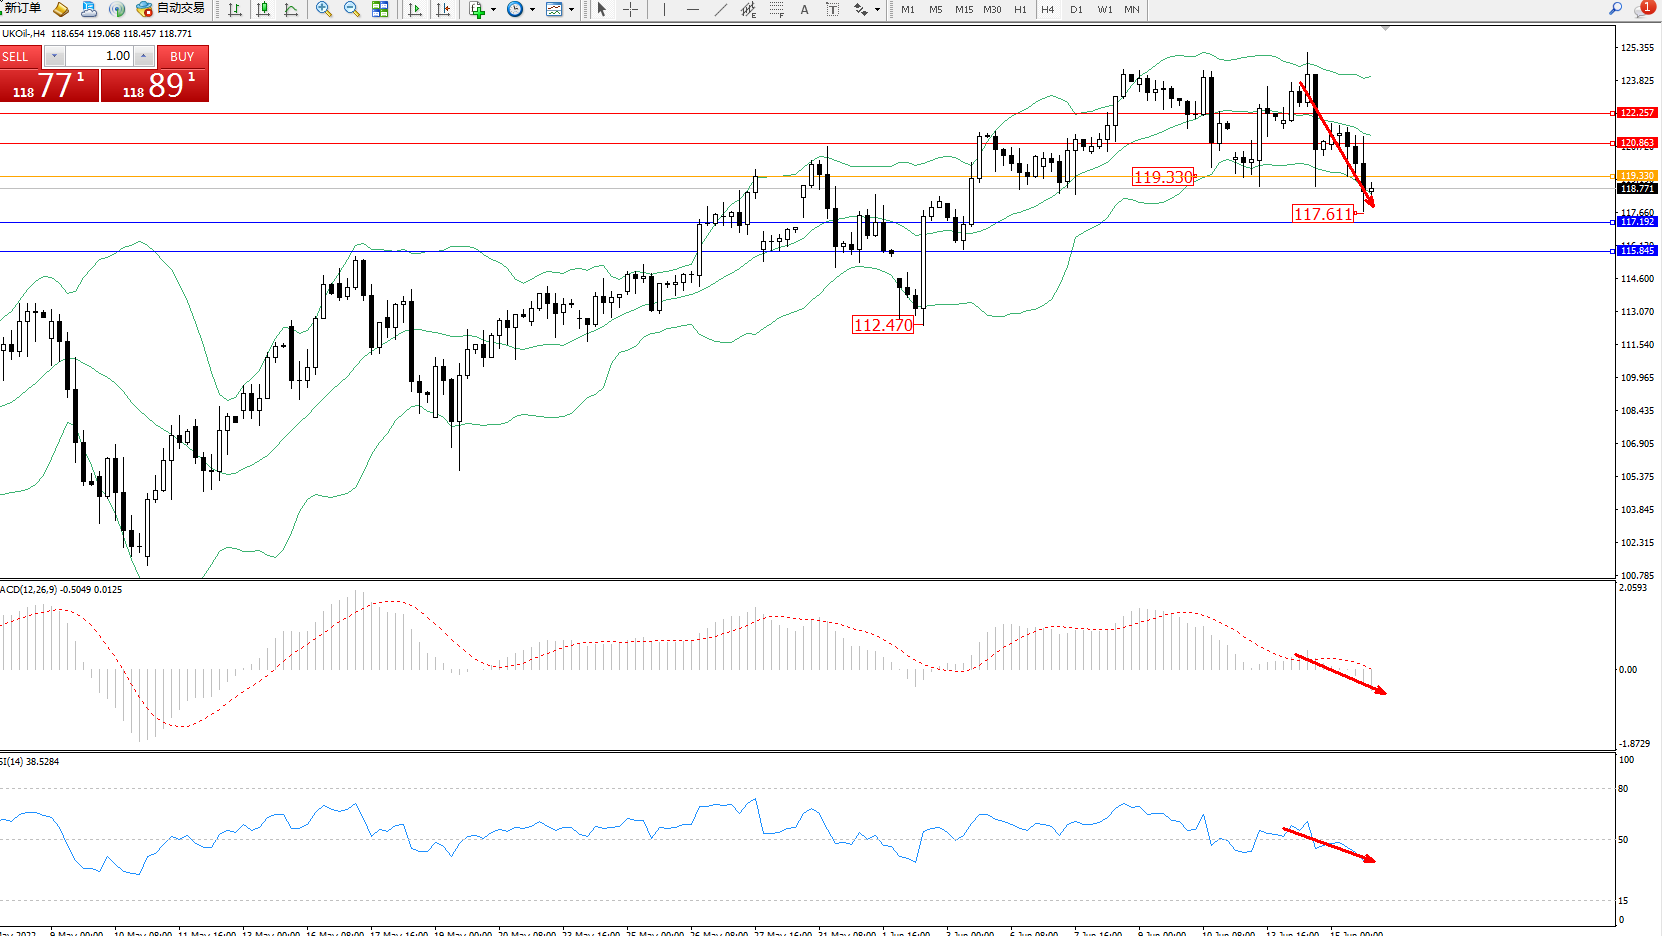Switch to the M15 timeframe
The width and height of the screenshot is (1662, 936).
[x=963, y=9]
